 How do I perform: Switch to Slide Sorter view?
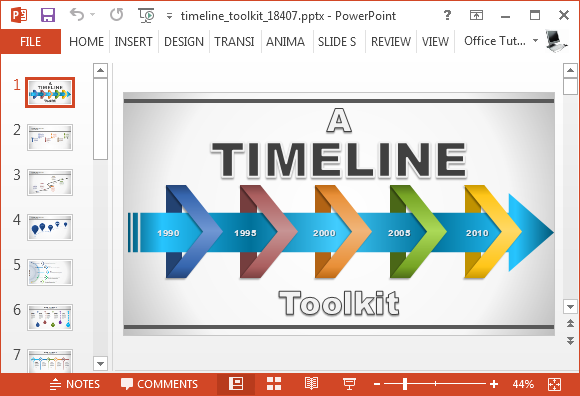274,384
